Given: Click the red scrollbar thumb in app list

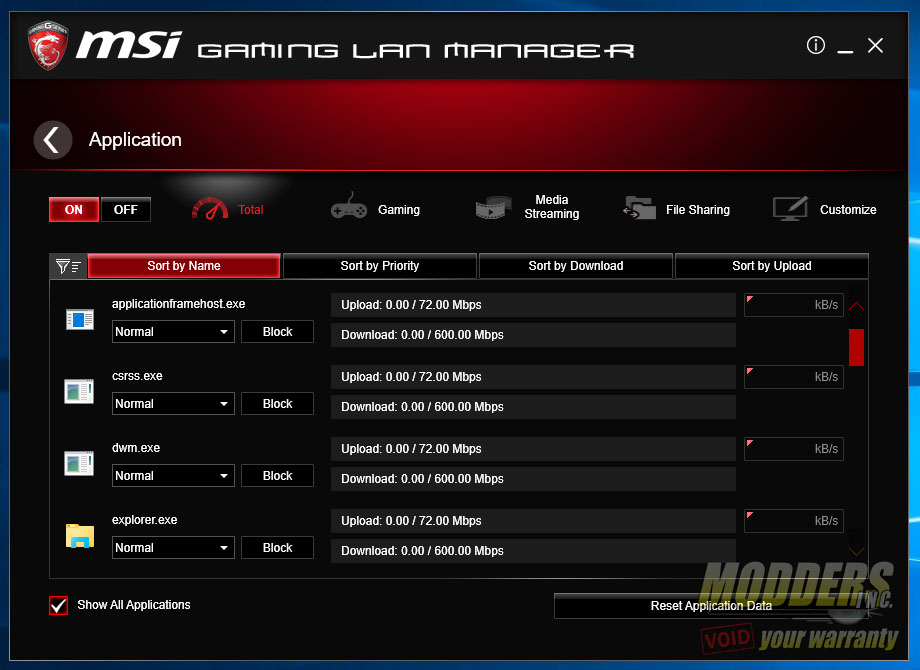Looking at the screenshot, I should click(856, 347).
